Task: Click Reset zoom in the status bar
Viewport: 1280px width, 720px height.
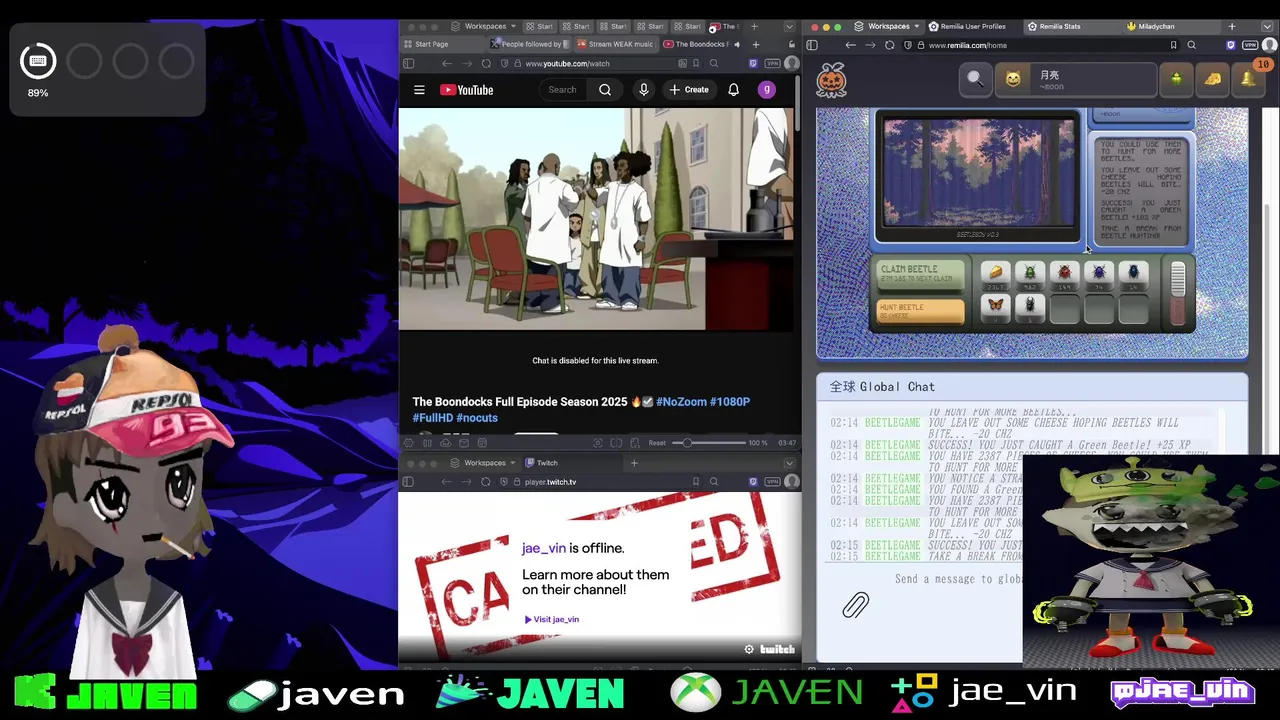Action: [x=657, y=443]
